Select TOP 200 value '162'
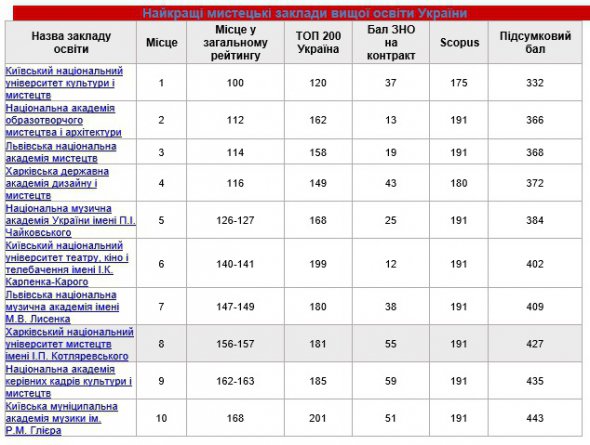The image size is (590, 445). pos(318,120)
